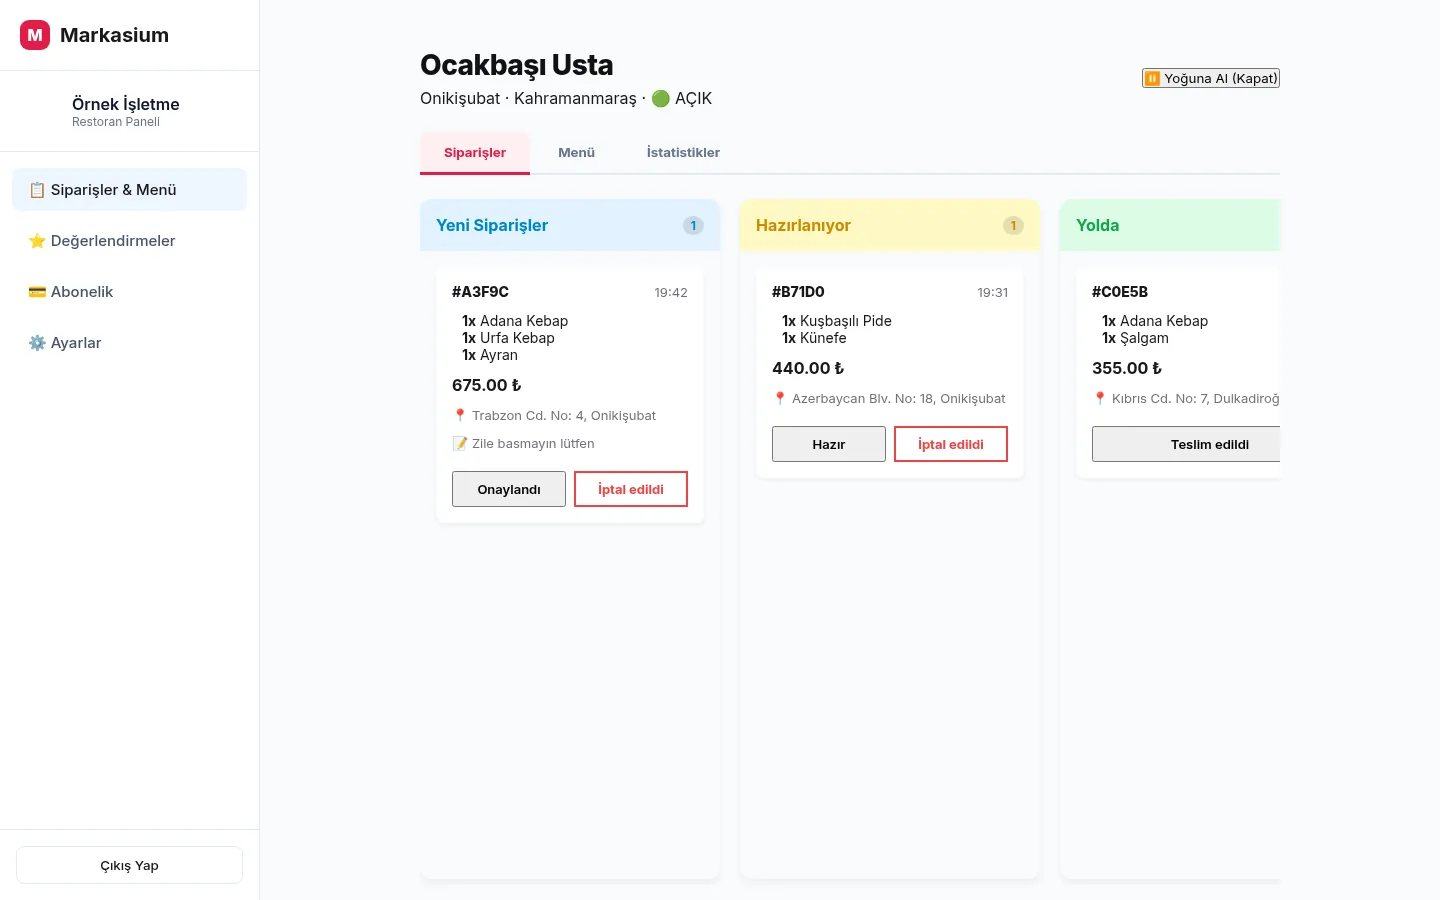The height and width of the screenshot is (900, 1440).
Task: Click the Kuşbaşılı Pide item line
Action: 837,321
